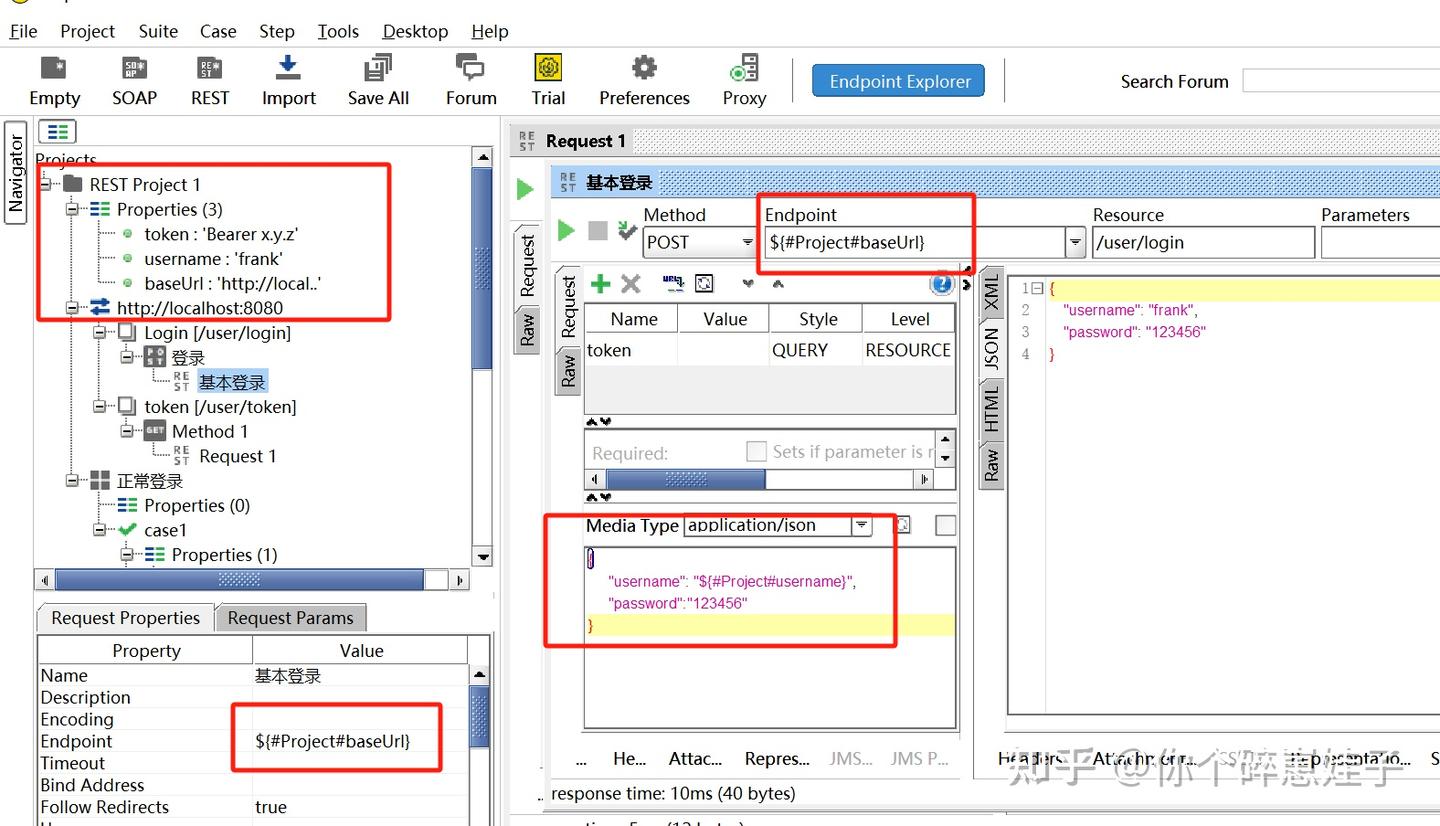The image size is (1440, 826).
Task: Remove the parameter with the grey X icon
Action: (x=630, y=284)
